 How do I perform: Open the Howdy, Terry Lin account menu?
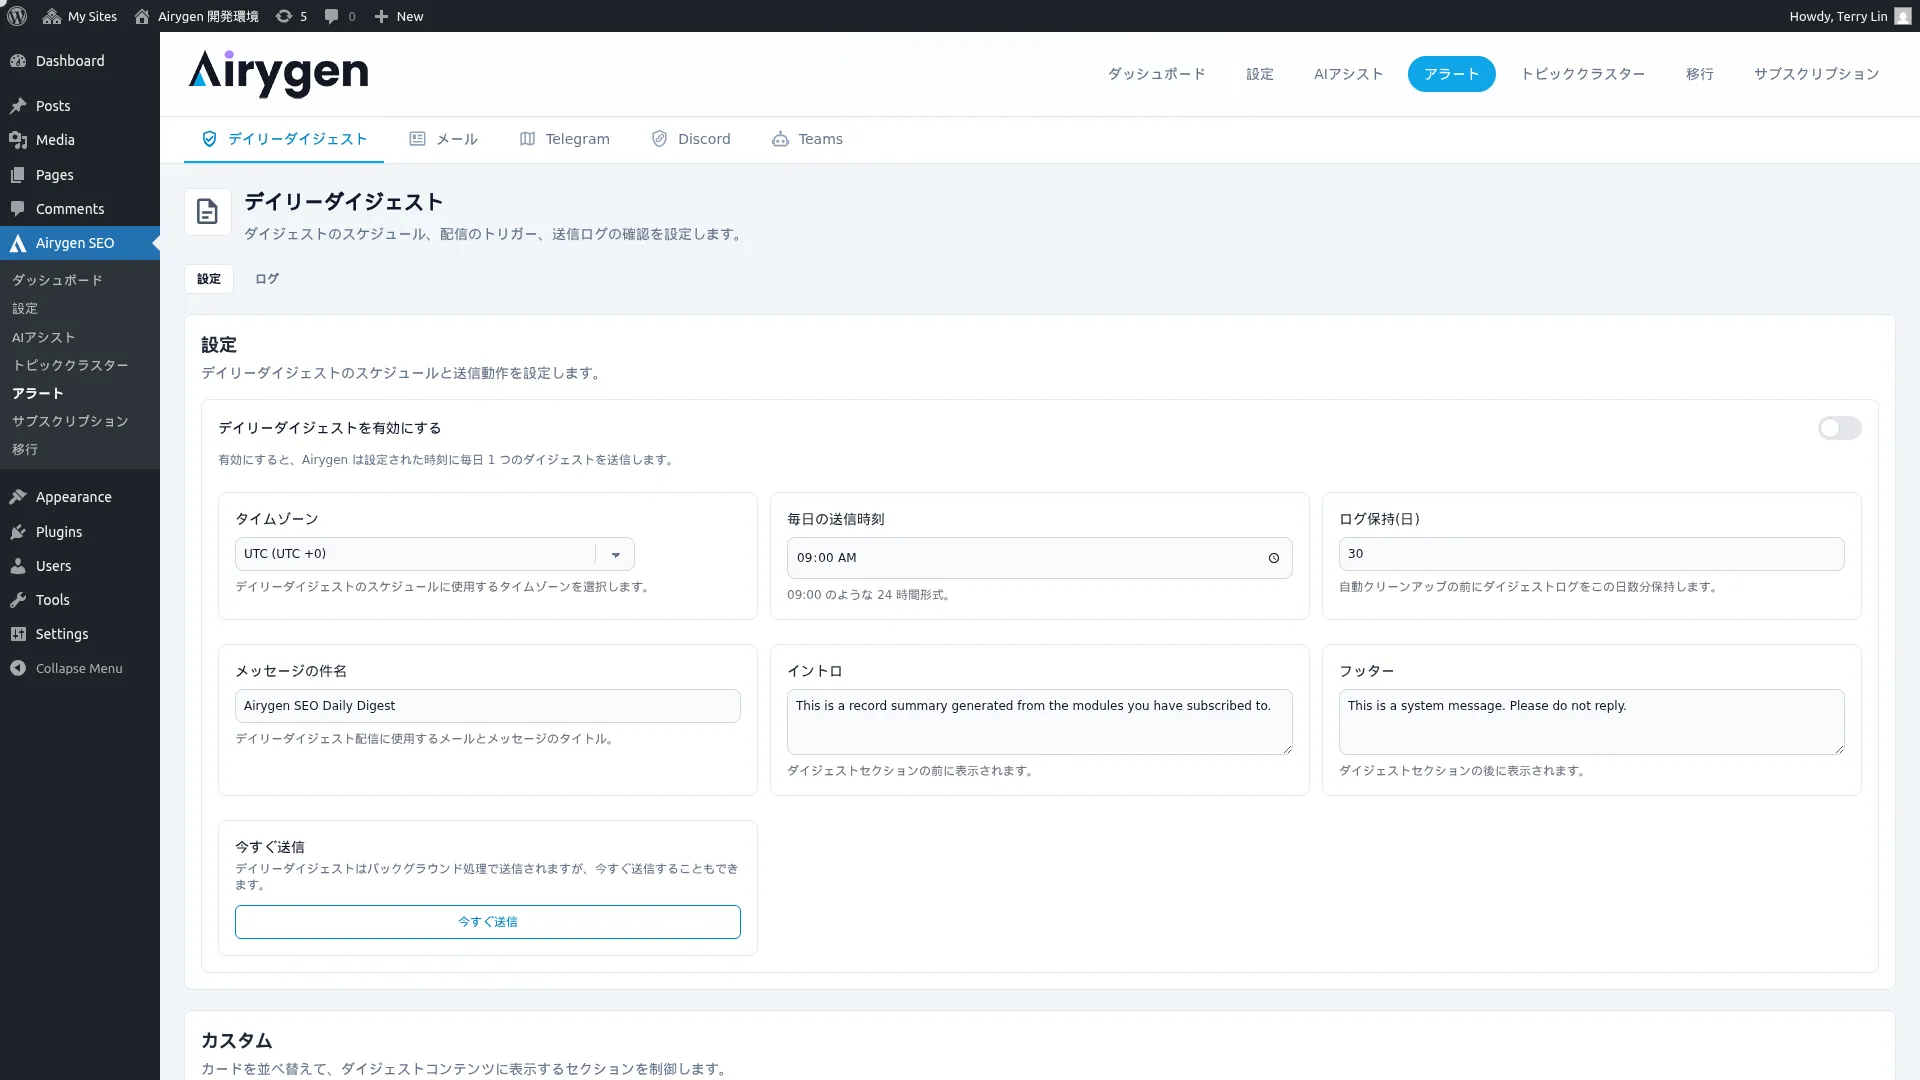pos(1846,16)
